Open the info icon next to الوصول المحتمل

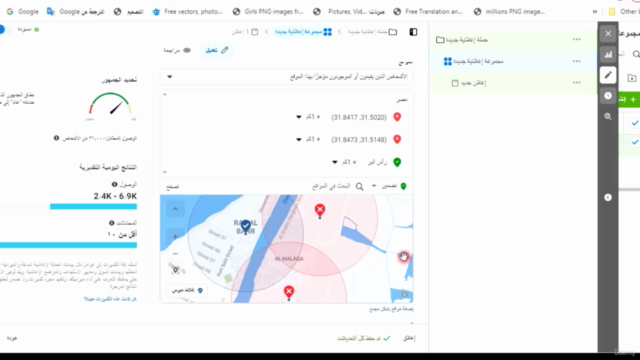click(x=56, y=138)
